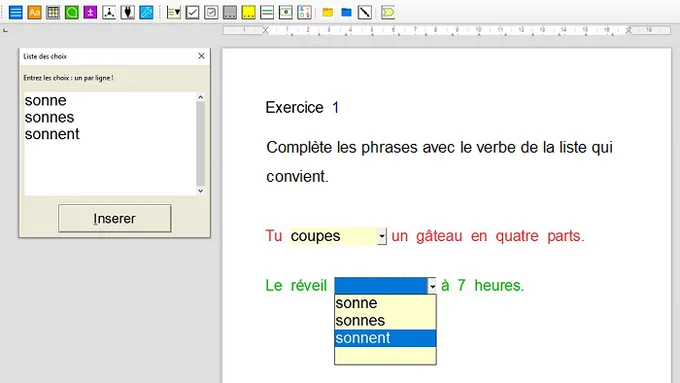680x383 pixels.
Task: Click the choices list scrollbar thumb
Action: click(200, 144)
